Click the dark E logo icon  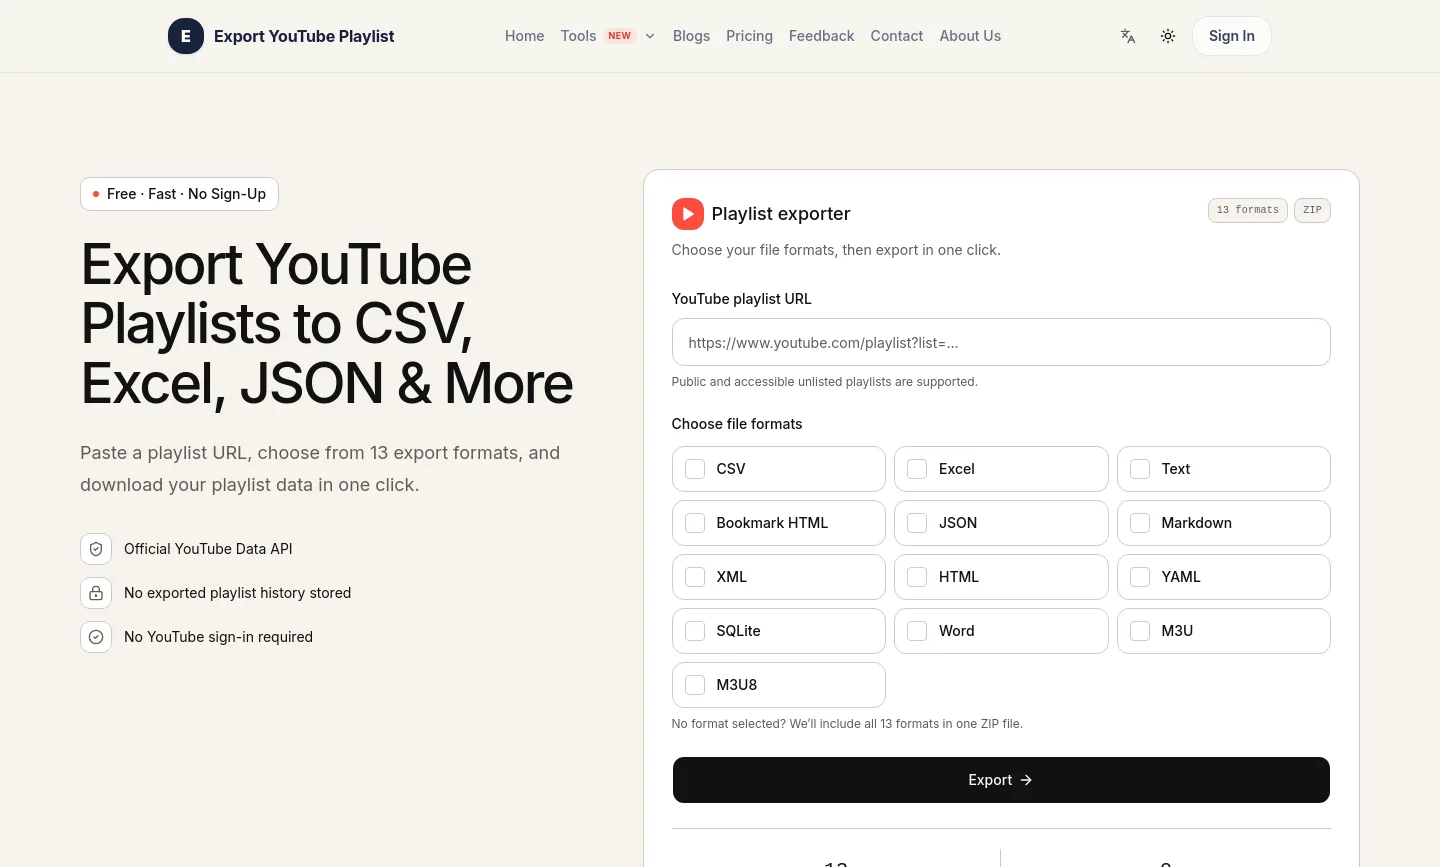coord(186,36)
